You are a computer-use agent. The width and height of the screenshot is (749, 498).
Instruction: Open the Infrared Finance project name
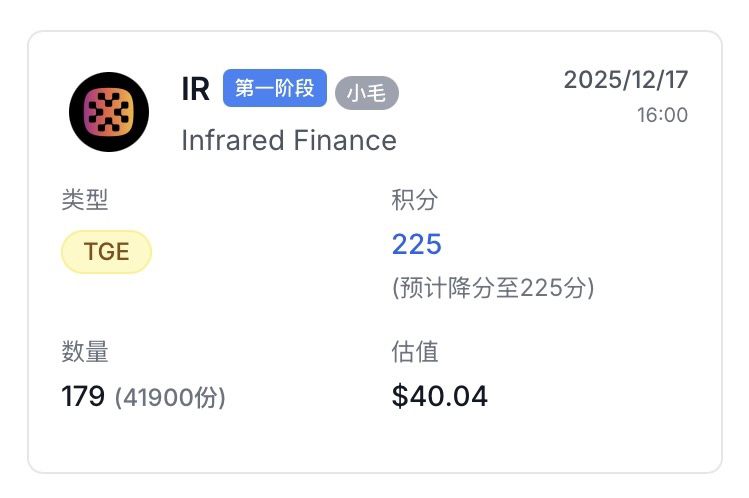(x=288, y=140)
